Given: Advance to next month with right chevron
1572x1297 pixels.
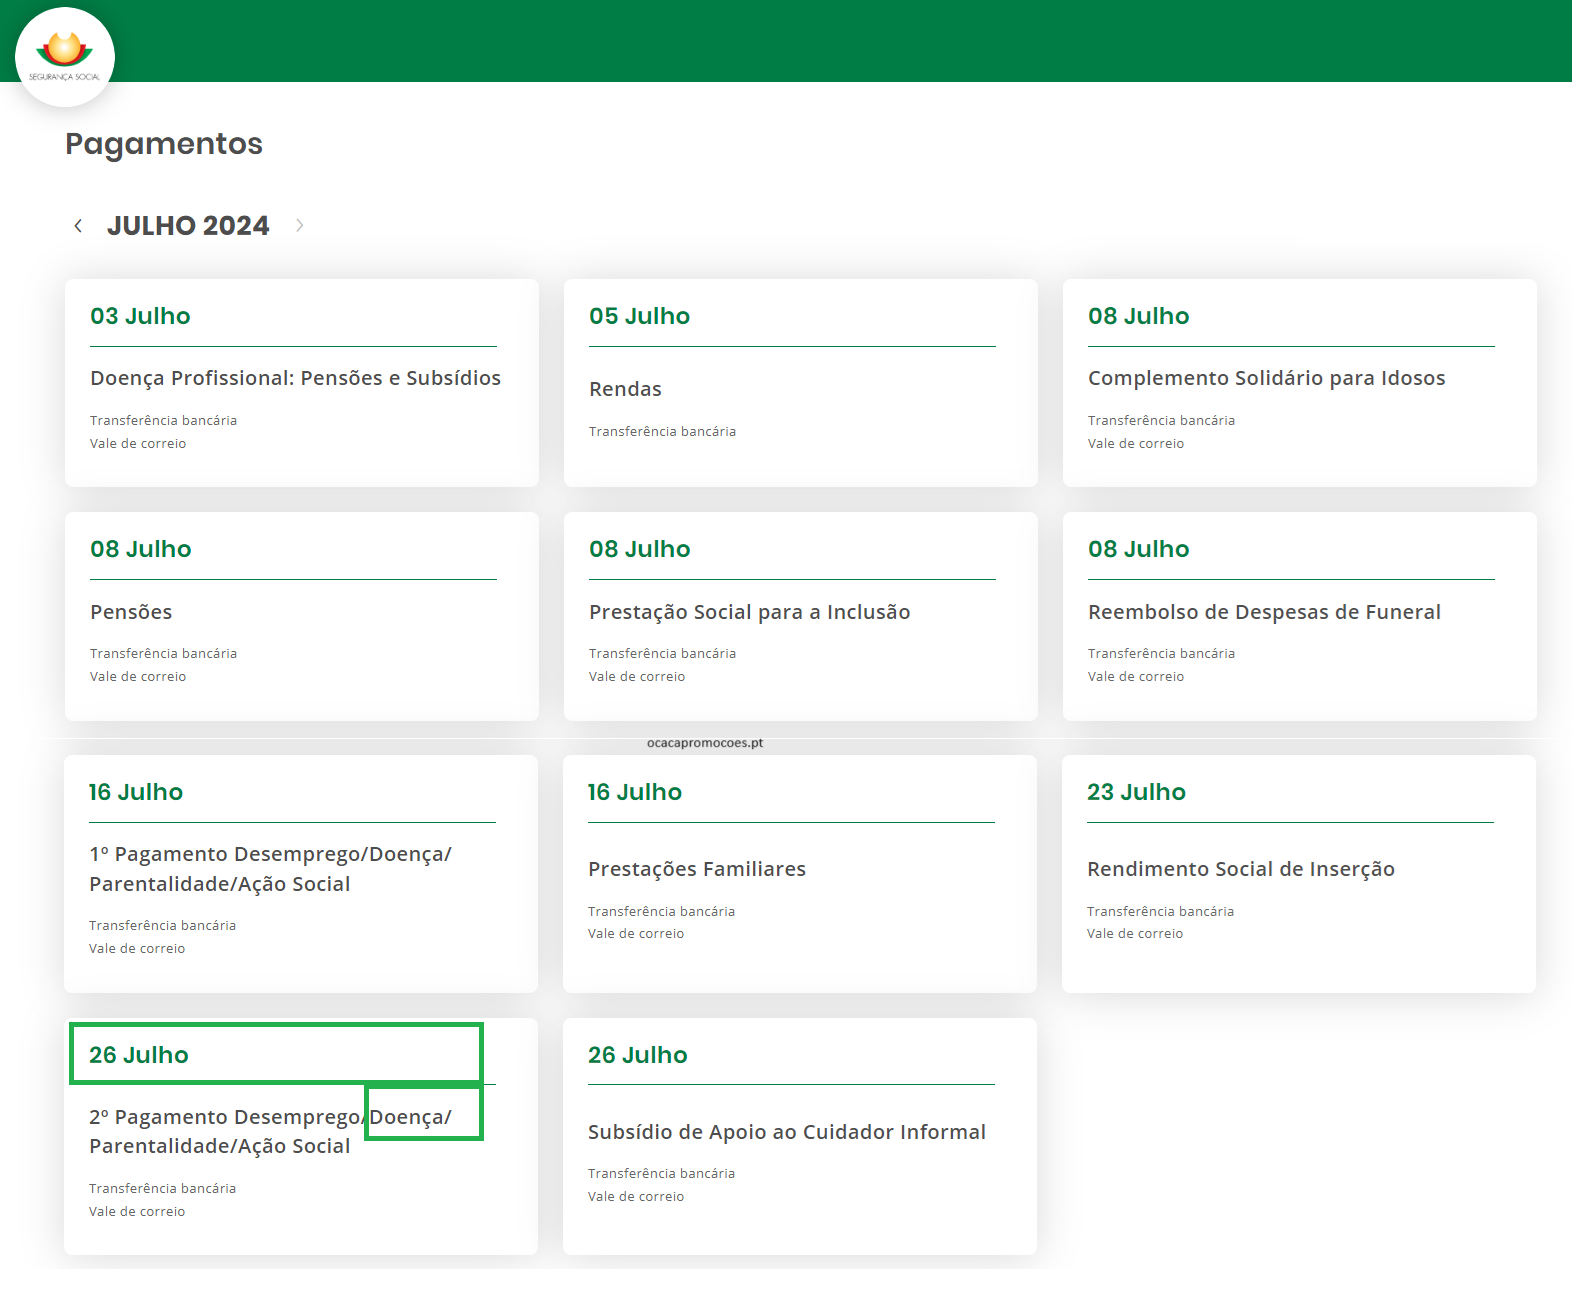Looking at the screenshot, I should (299, 226).
